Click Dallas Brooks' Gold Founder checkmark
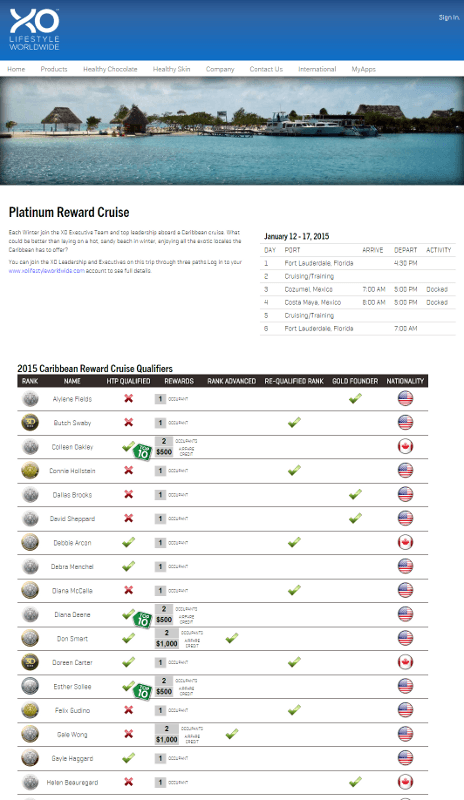This screenshot has height=800, width=464. coord(355,494)
